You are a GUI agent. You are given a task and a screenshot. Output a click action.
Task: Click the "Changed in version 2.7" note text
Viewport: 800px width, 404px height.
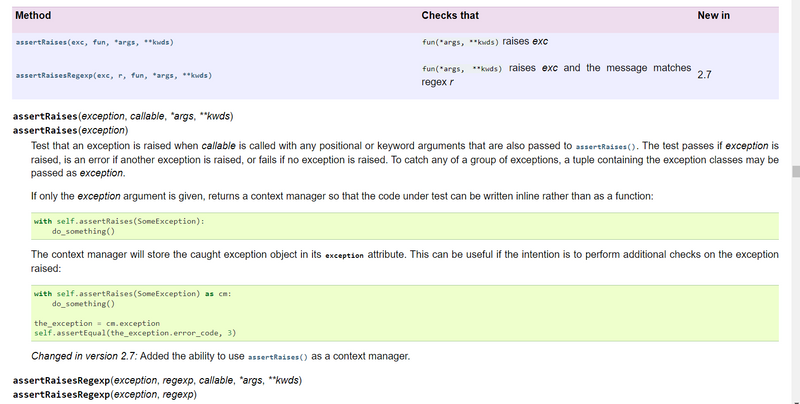85,356
